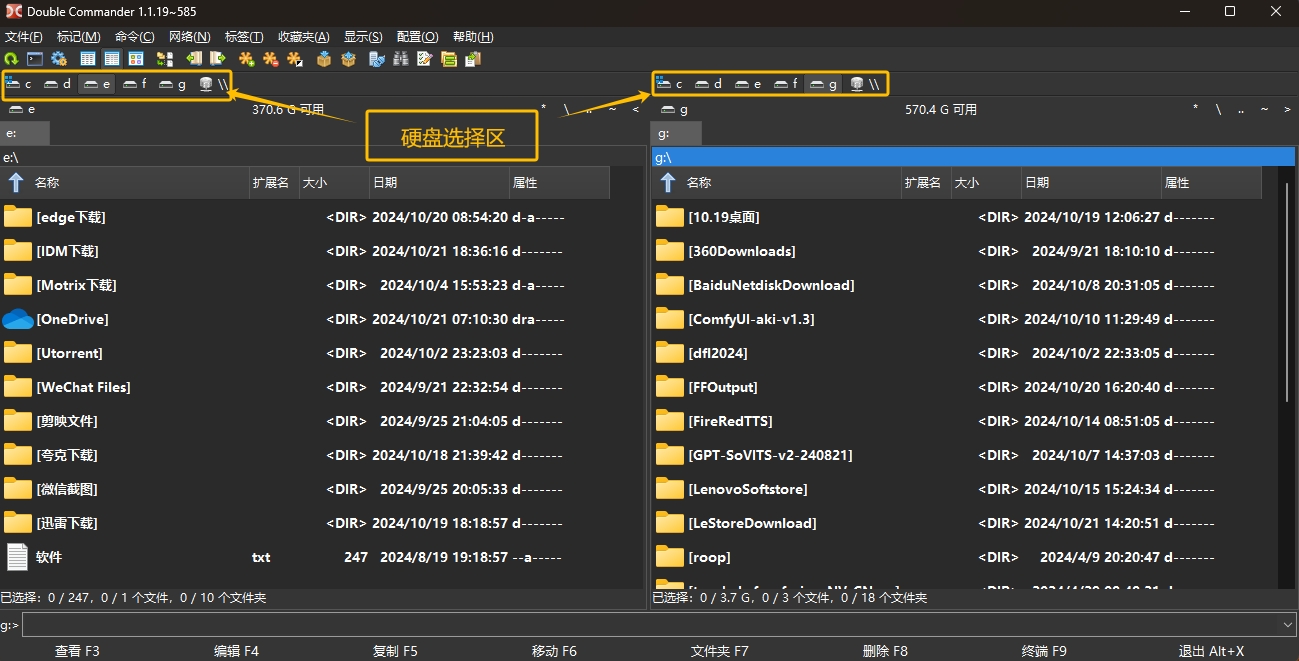Open the 标签(T) menu
1299x661 pixels.
pyautogui.click(x=244, y=37)
